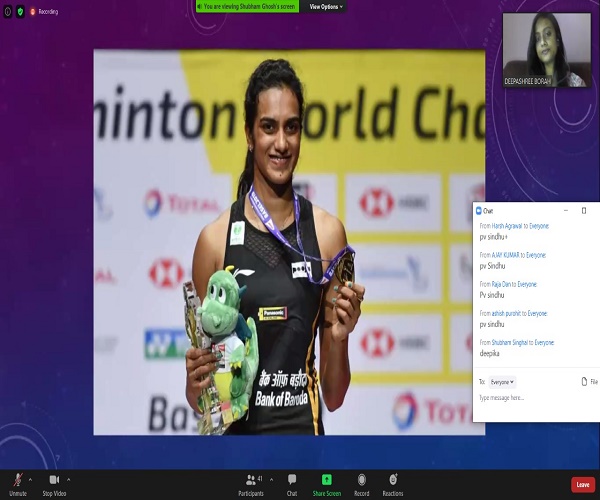Click the 'You are viewing Shubham Ghosh's screen' banner
Viewport: 600px width, 500px height.
tap(247, 7)
